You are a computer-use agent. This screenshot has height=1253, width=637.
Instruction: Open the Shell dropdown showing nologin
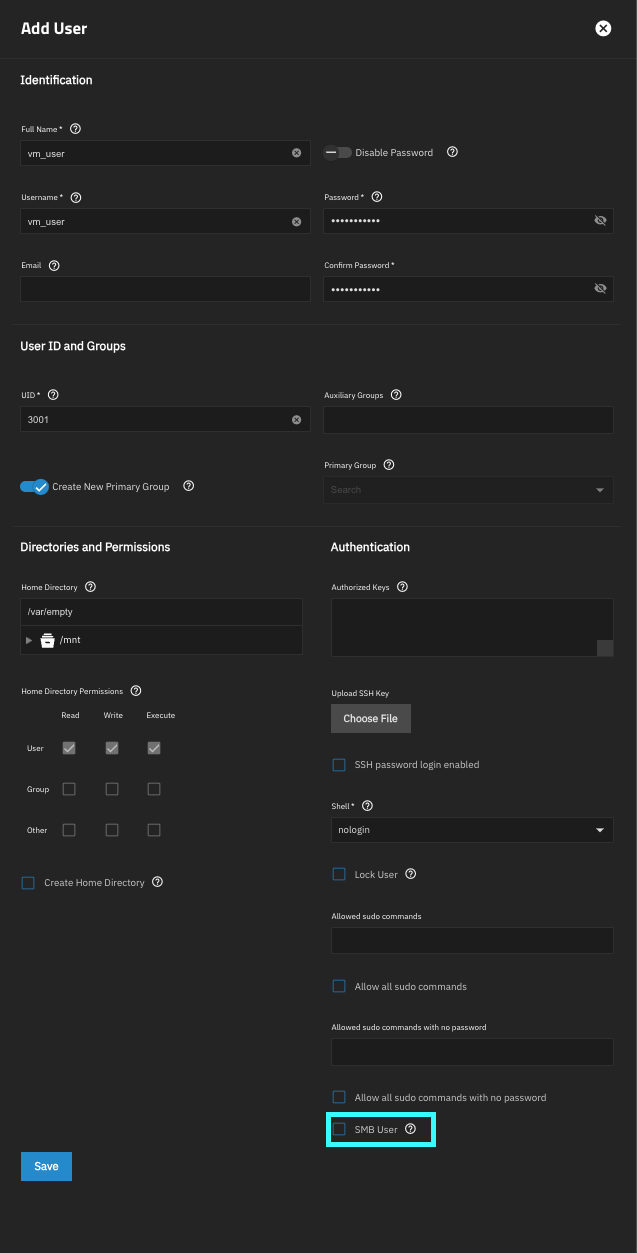click(471, 830)
